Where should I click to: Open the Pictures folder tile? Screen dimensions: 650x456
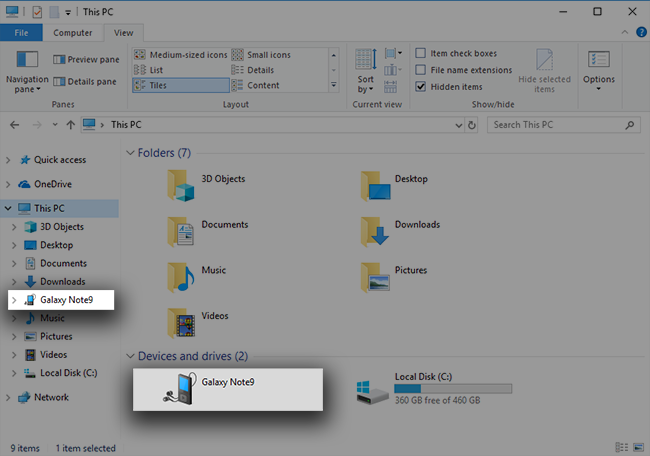tap(394, 277)
